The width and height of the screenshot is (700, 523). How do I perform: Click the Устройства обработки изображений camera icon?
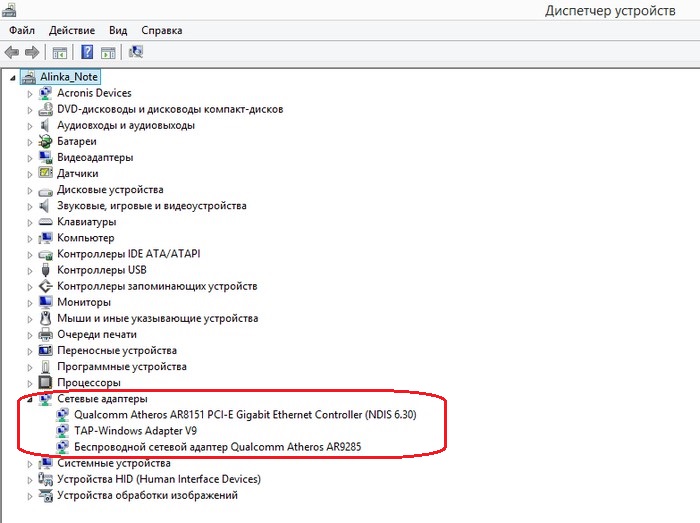click(45, 495)
